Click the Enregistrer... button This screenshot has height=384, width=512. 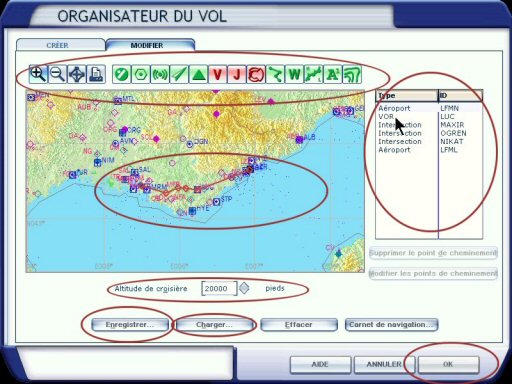click(130, 325)
